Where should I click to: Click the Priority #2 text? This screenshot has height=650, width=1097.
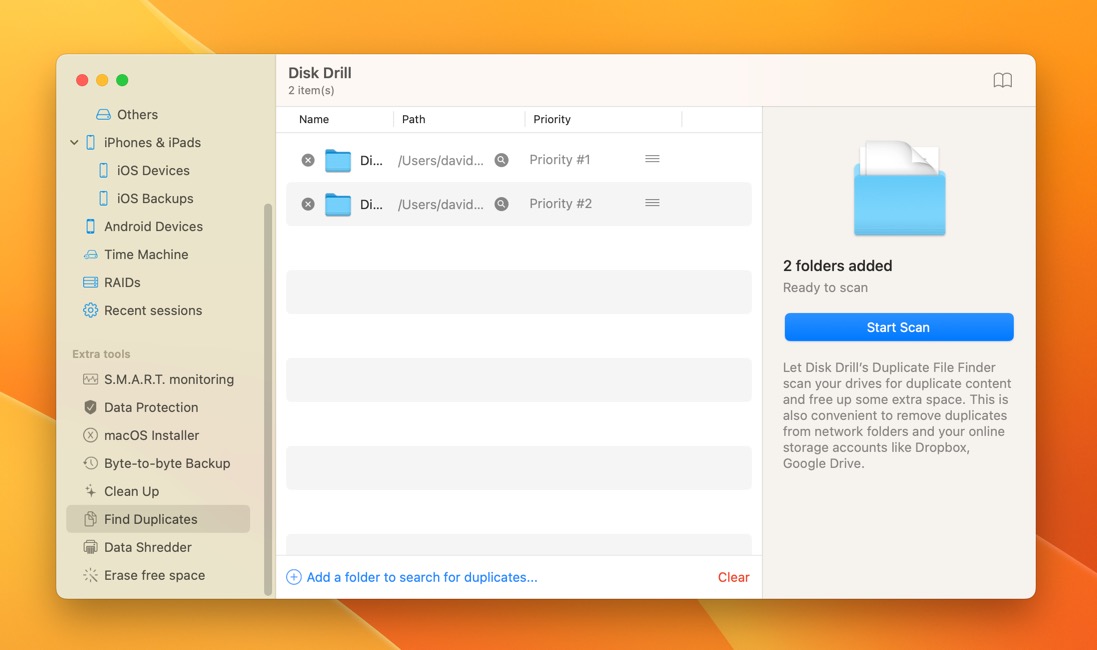click(560, 204)
